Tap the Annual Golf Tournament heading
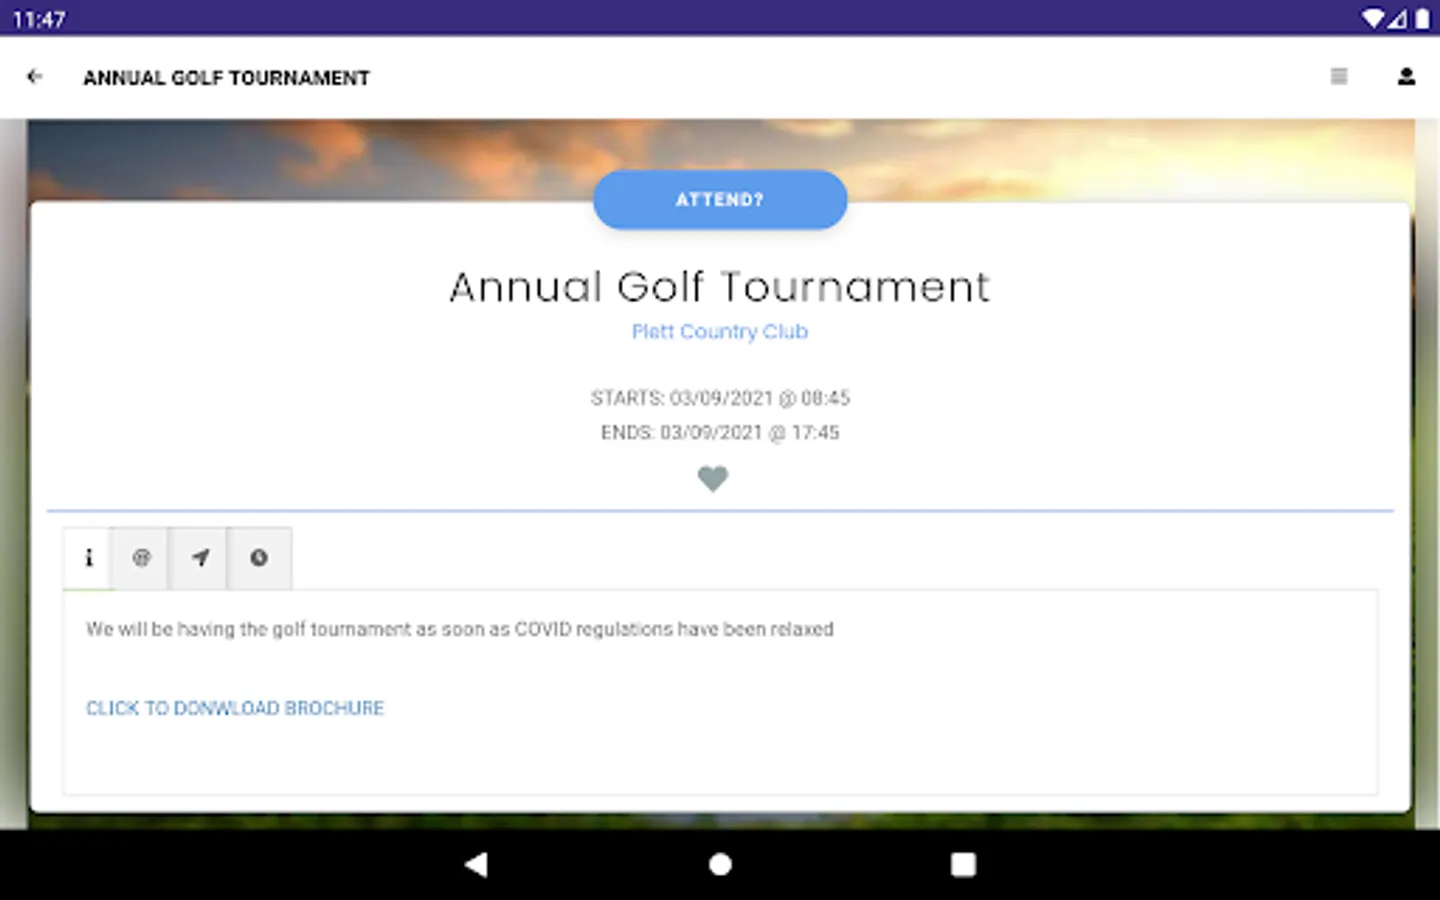This screenshot has height=900, width=1440. [x=720, y=287]
